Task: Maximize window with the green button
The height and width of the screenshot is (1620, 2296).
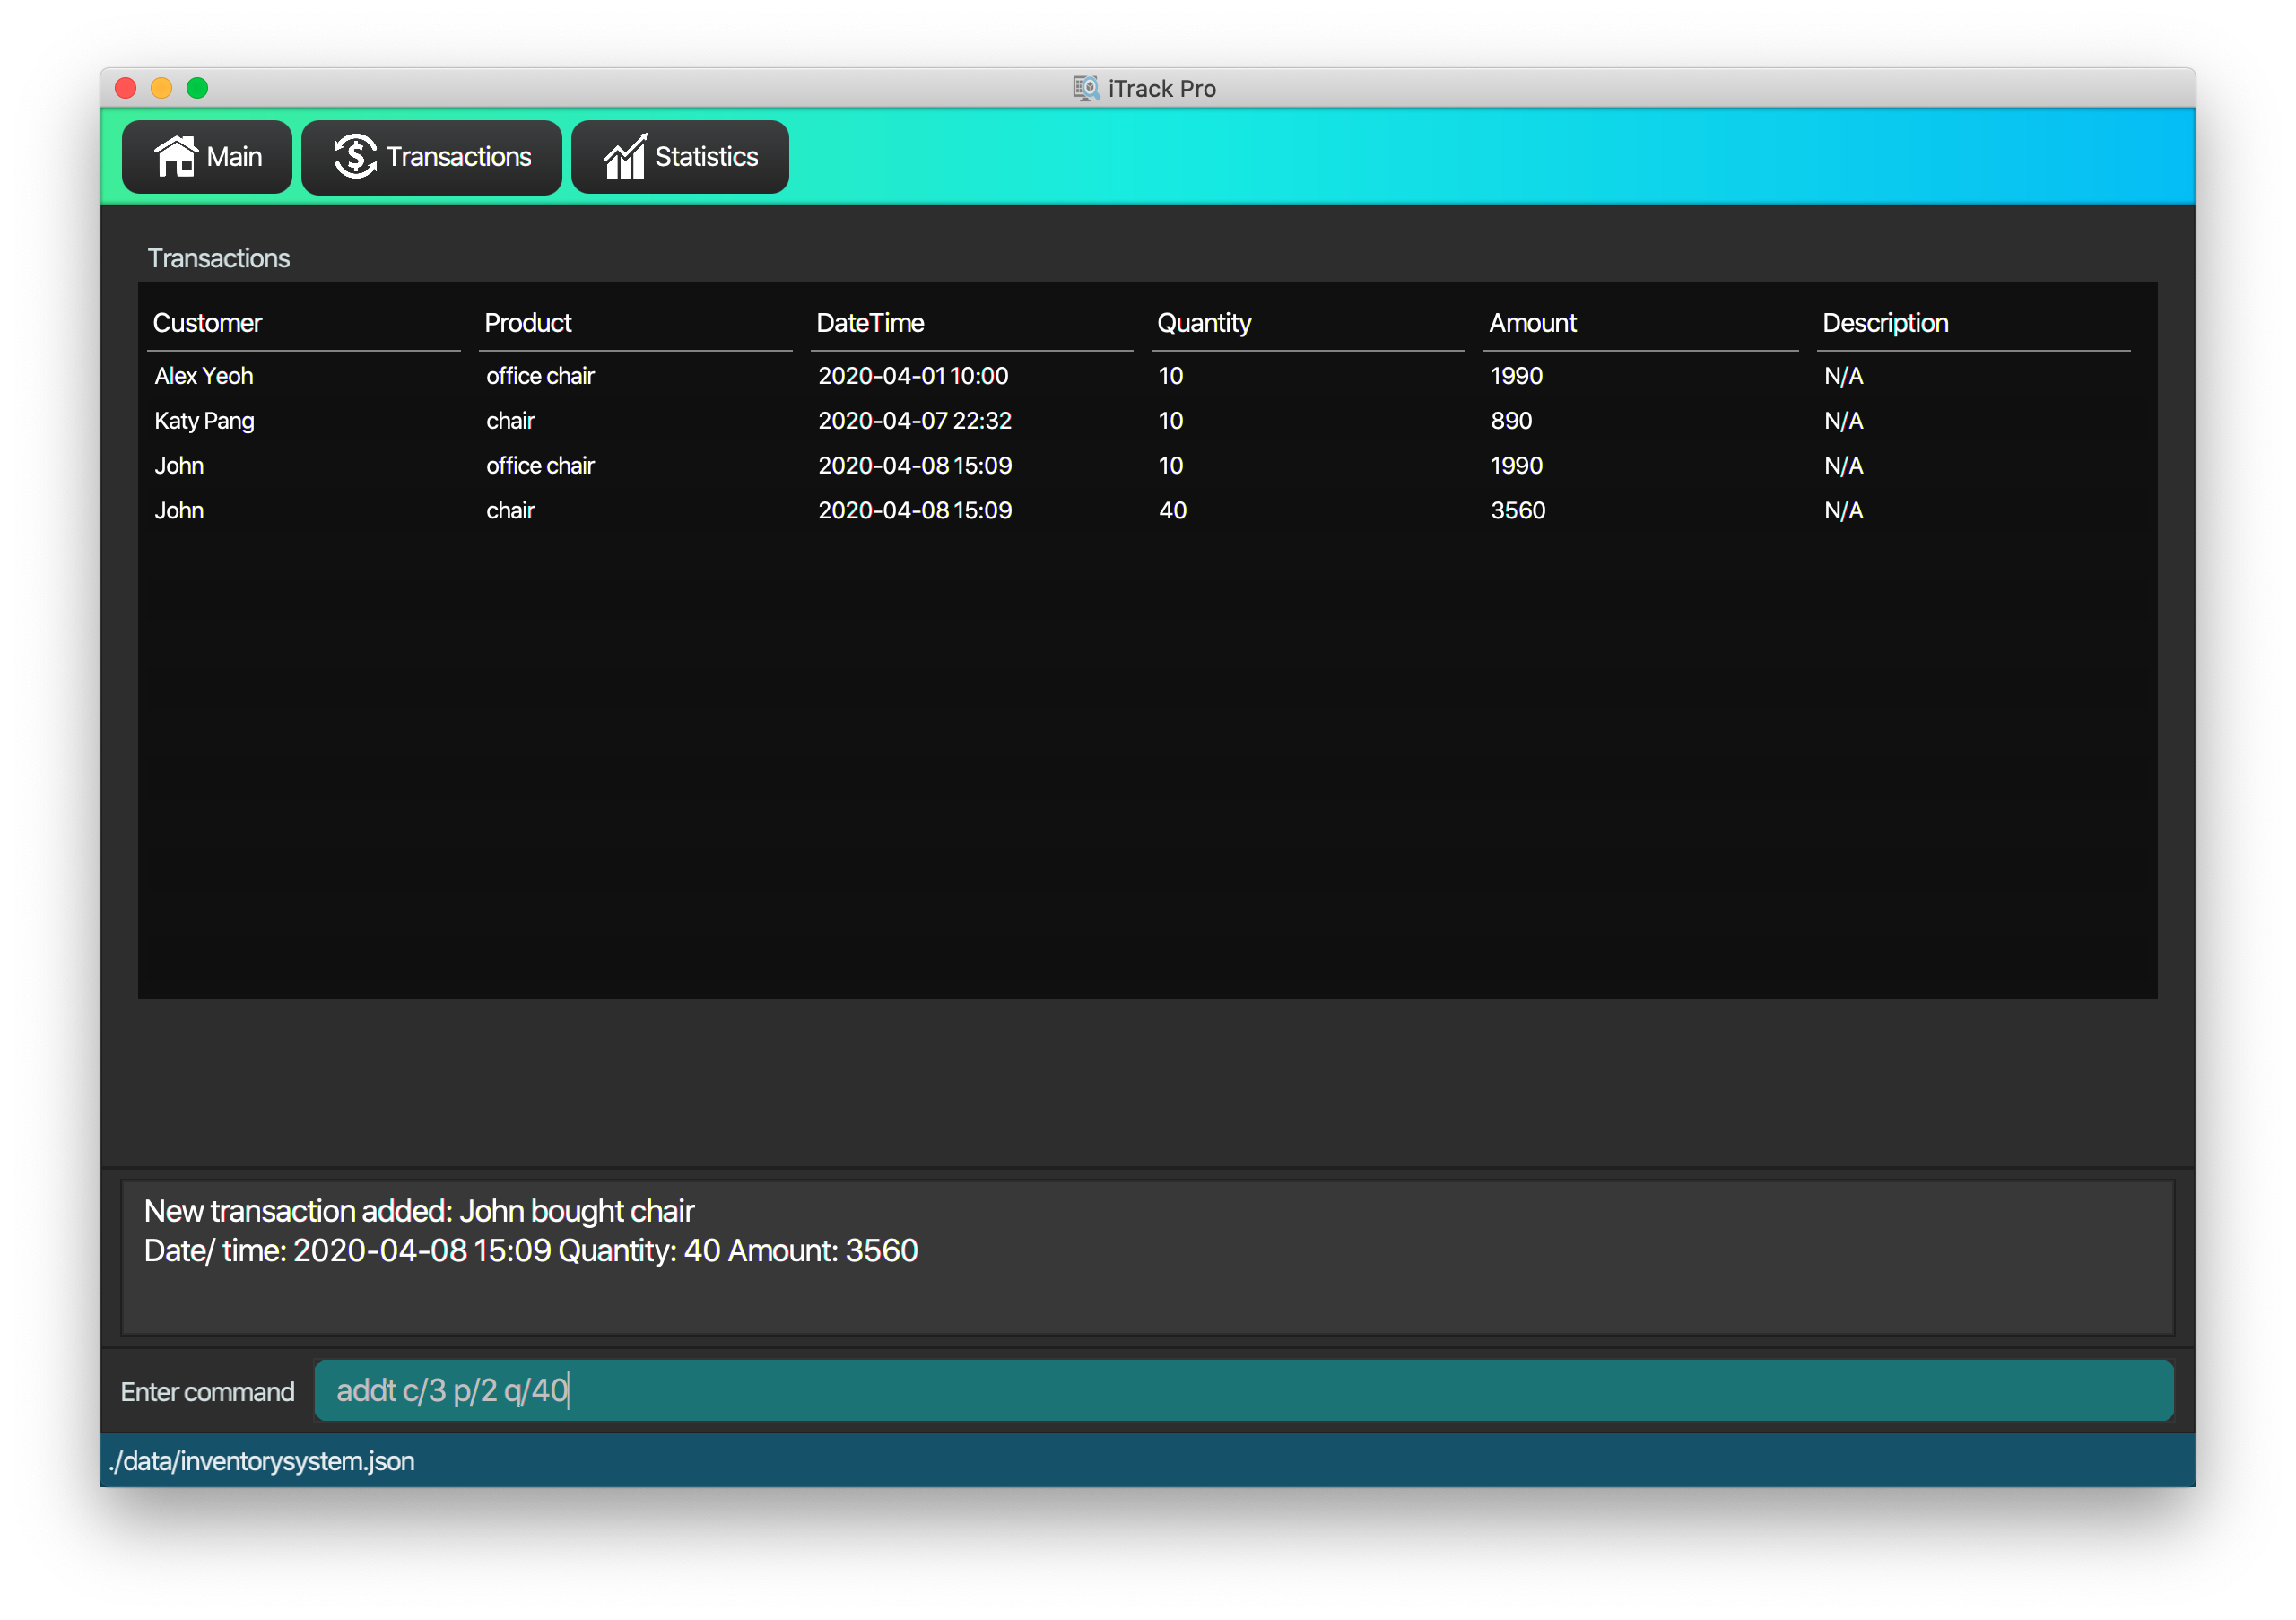Action: (197, 88)
